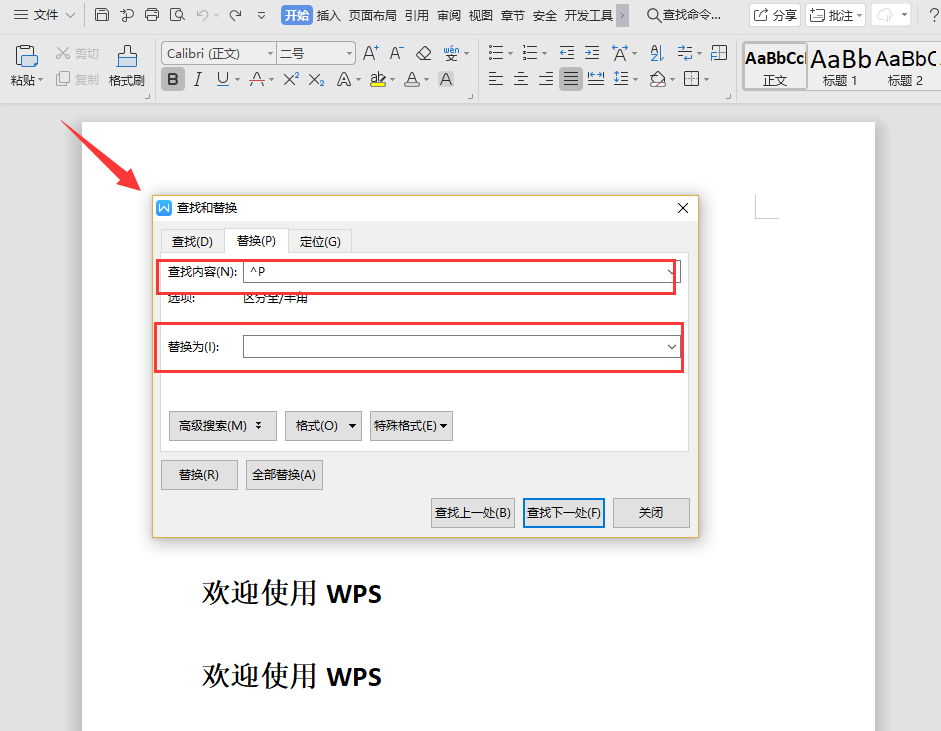Click the Format Painter icon
The image size is (941, 731).
tap(127, 56)
